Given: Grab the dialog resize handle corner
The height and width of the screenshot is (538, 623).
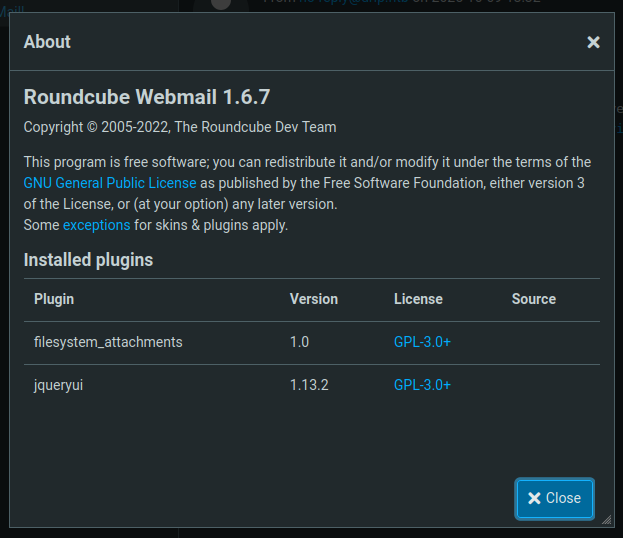Looking at the screenshot, I should click(x=607, y=520).
